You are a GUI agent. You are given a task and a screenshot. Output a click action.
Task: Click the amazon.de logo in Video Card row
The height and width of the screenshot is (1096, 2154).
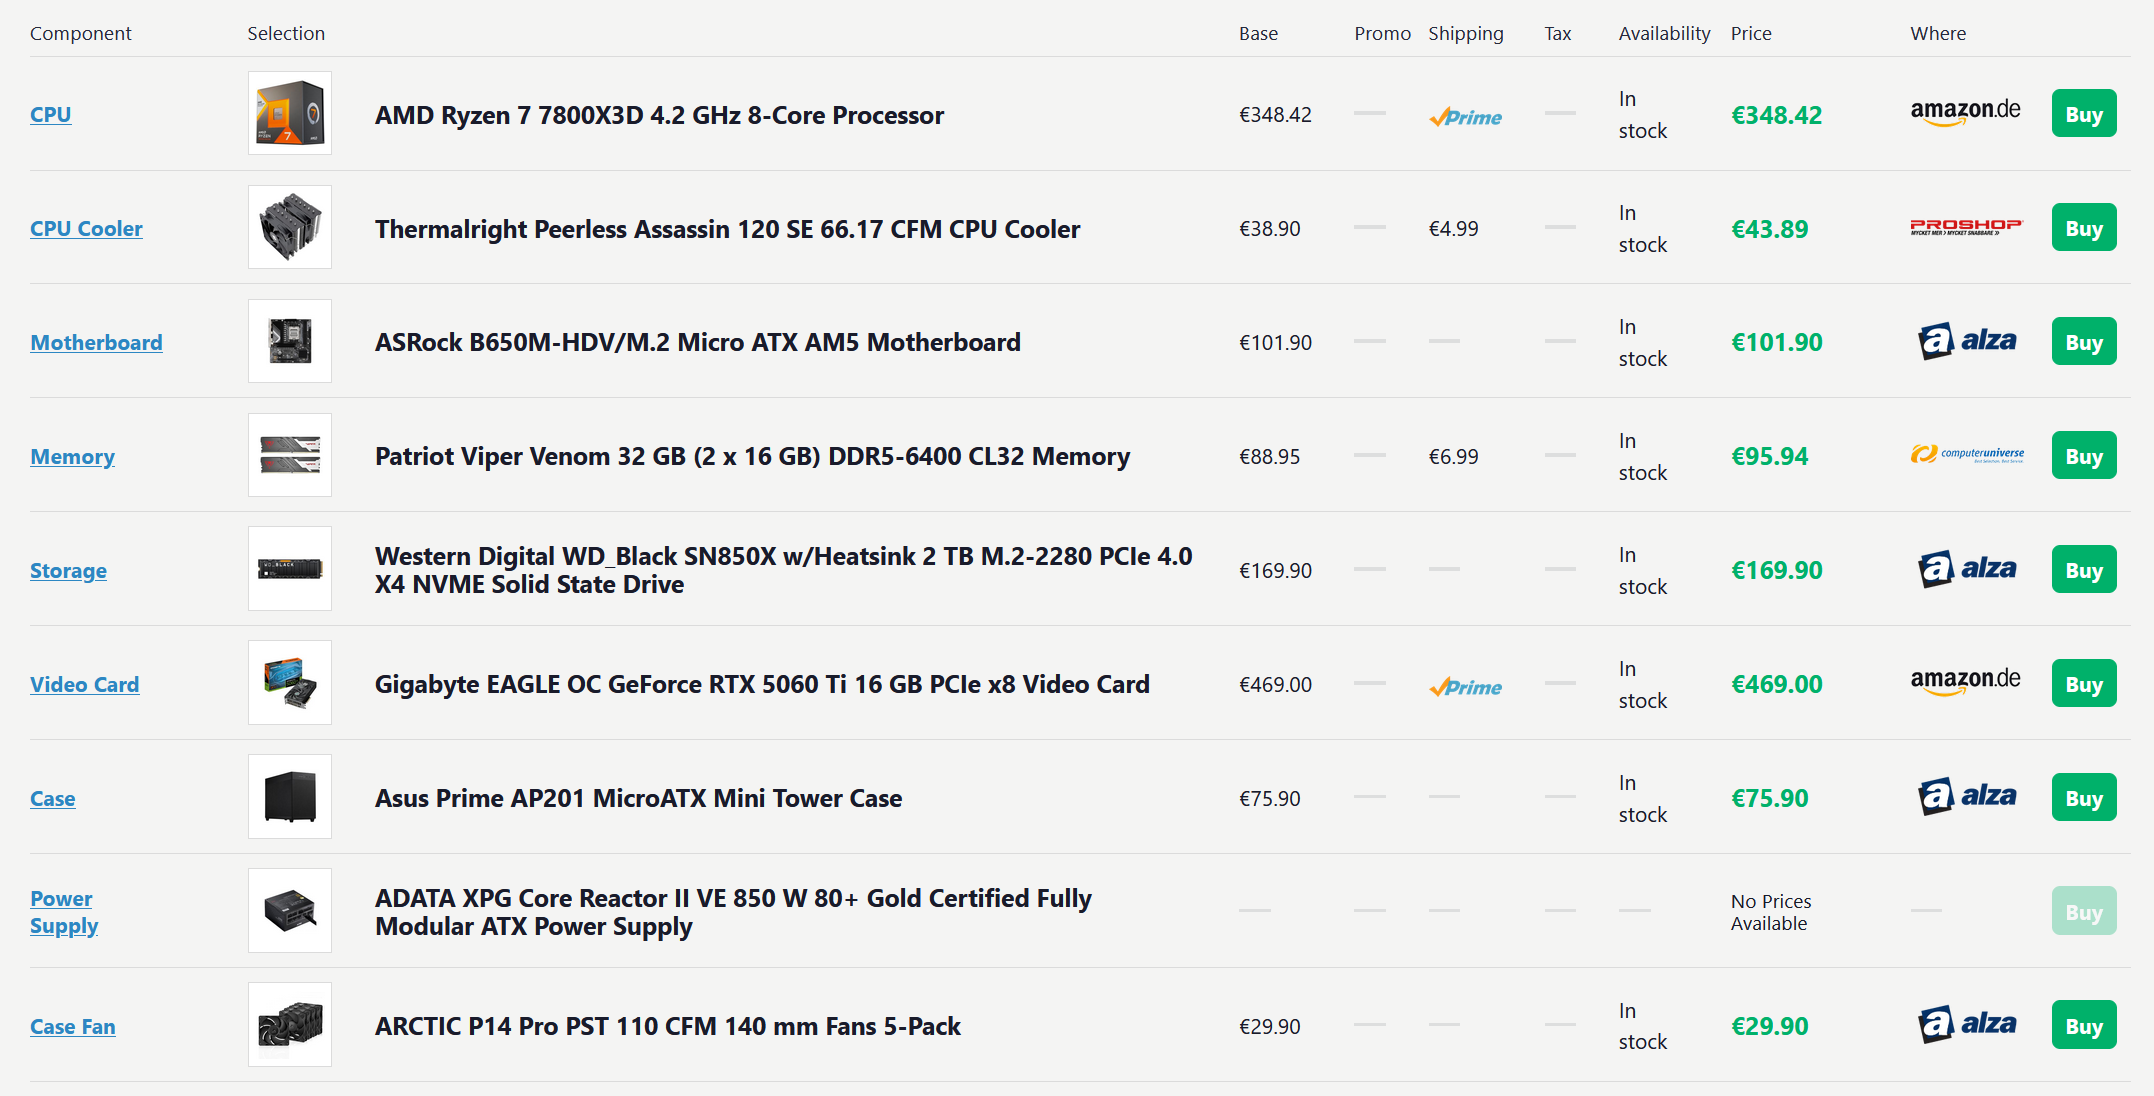(x=1965, y=683)
